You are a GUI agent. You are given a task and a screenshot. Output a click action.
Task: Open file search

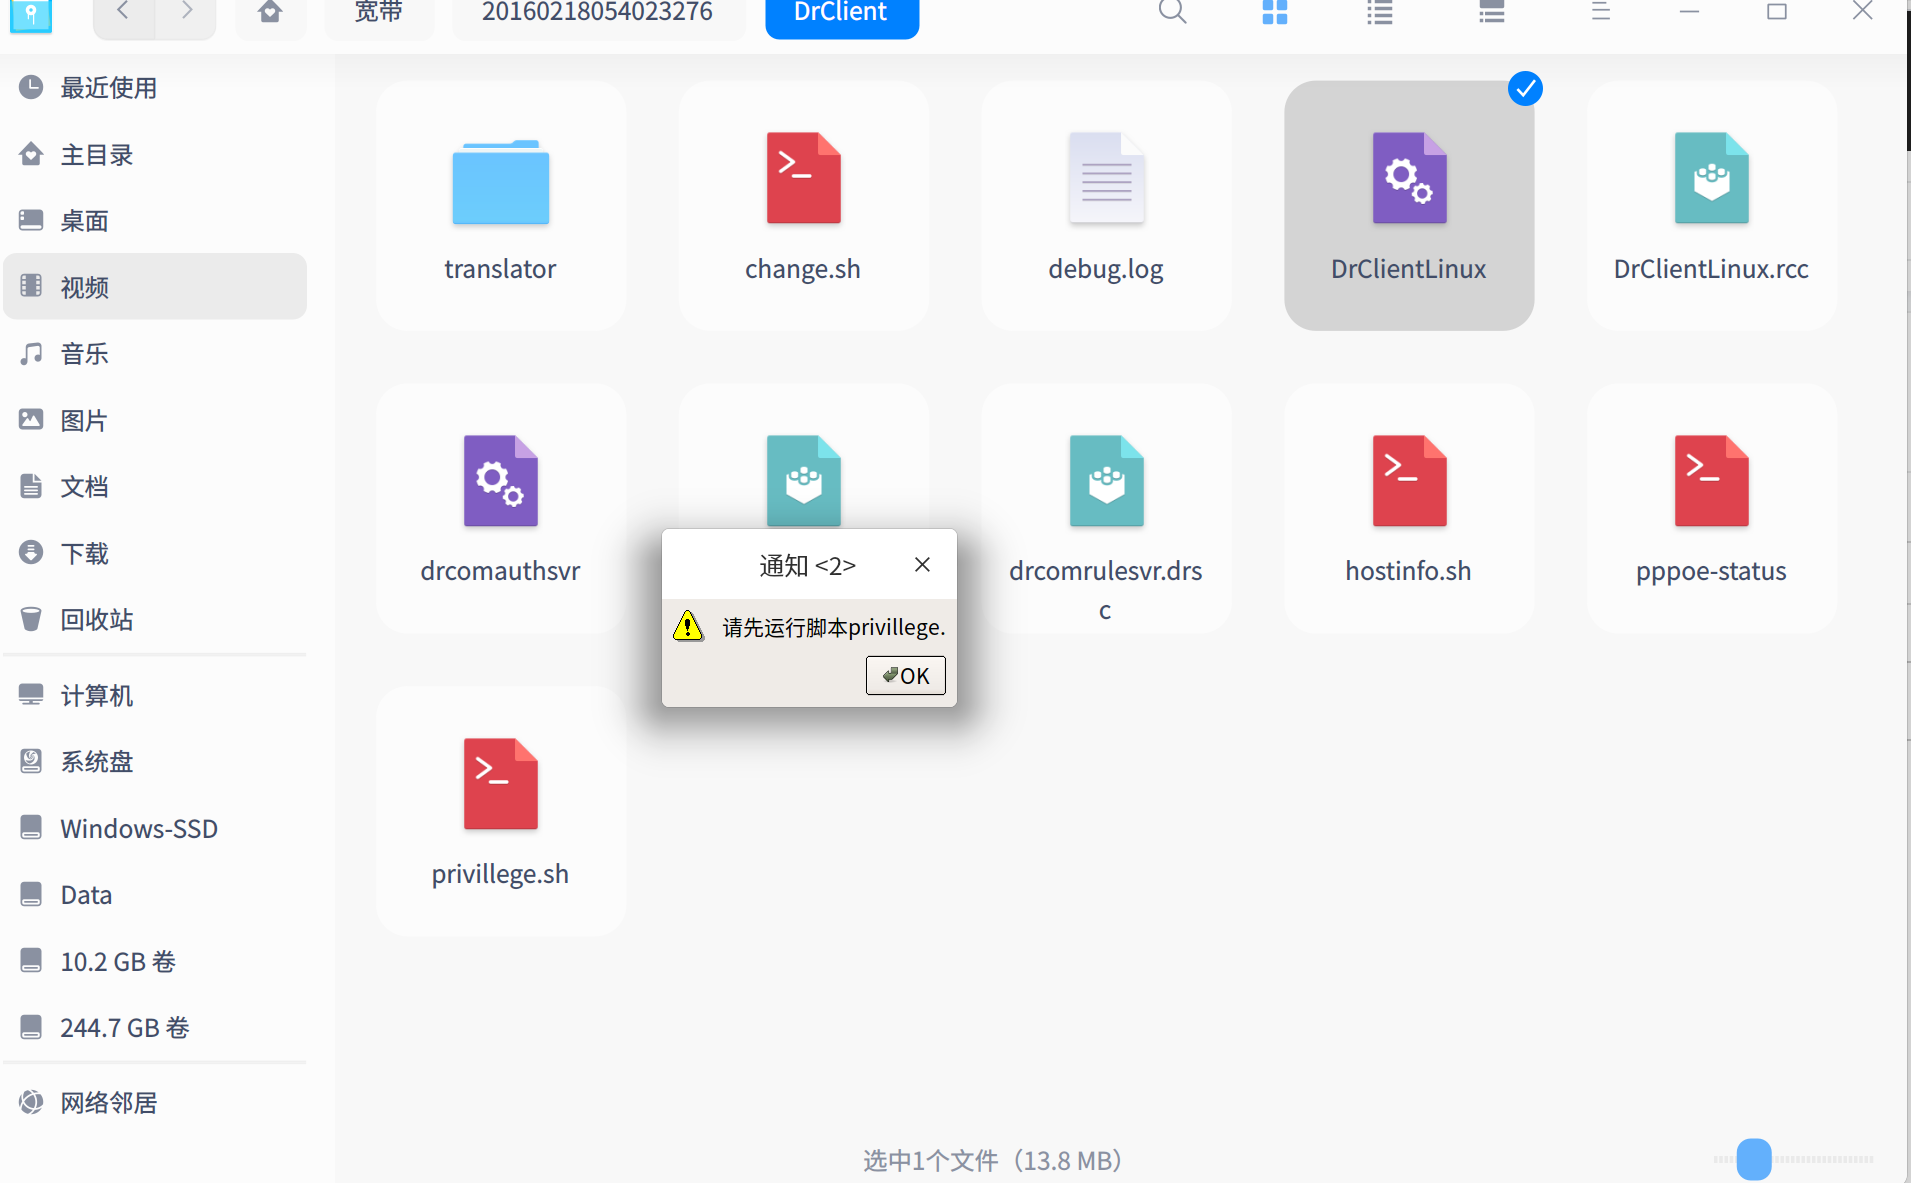click(1172, 12)
